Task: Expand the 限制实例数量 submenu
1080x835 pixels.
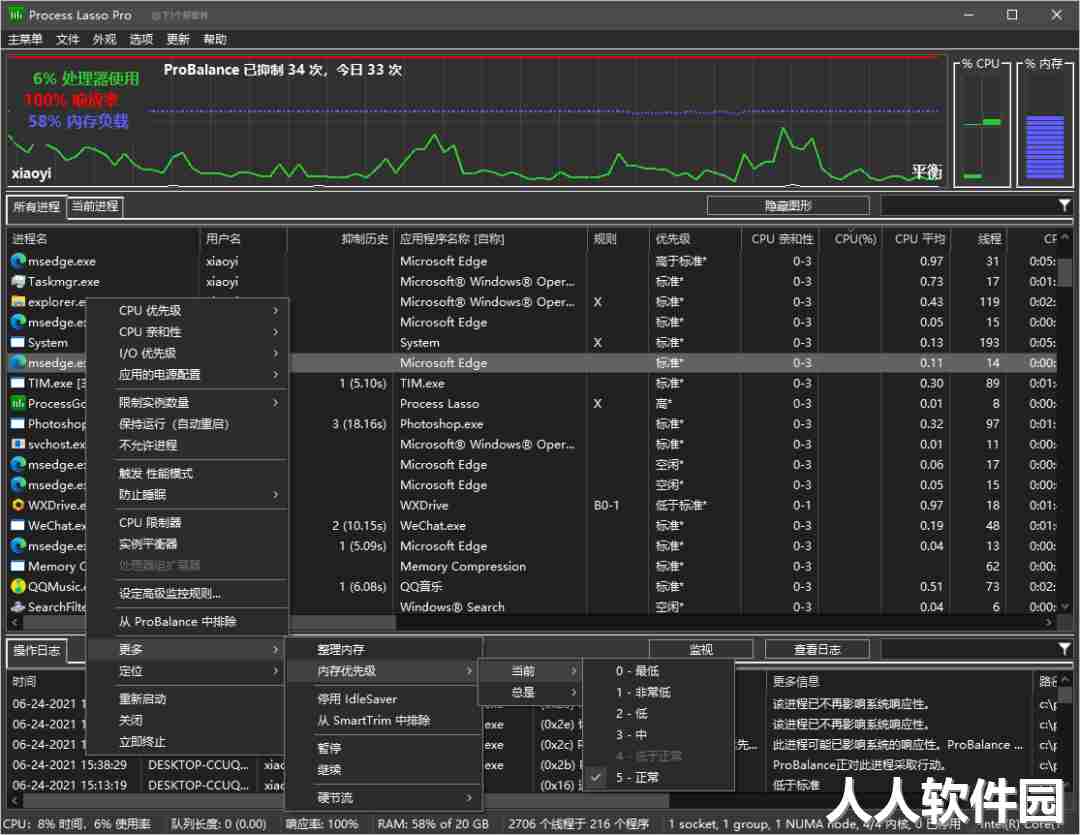Action: 187,402
